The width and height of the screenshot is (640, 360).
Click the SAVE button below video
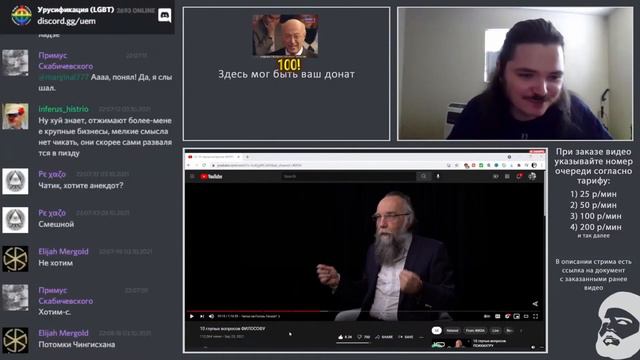point(405,337)
